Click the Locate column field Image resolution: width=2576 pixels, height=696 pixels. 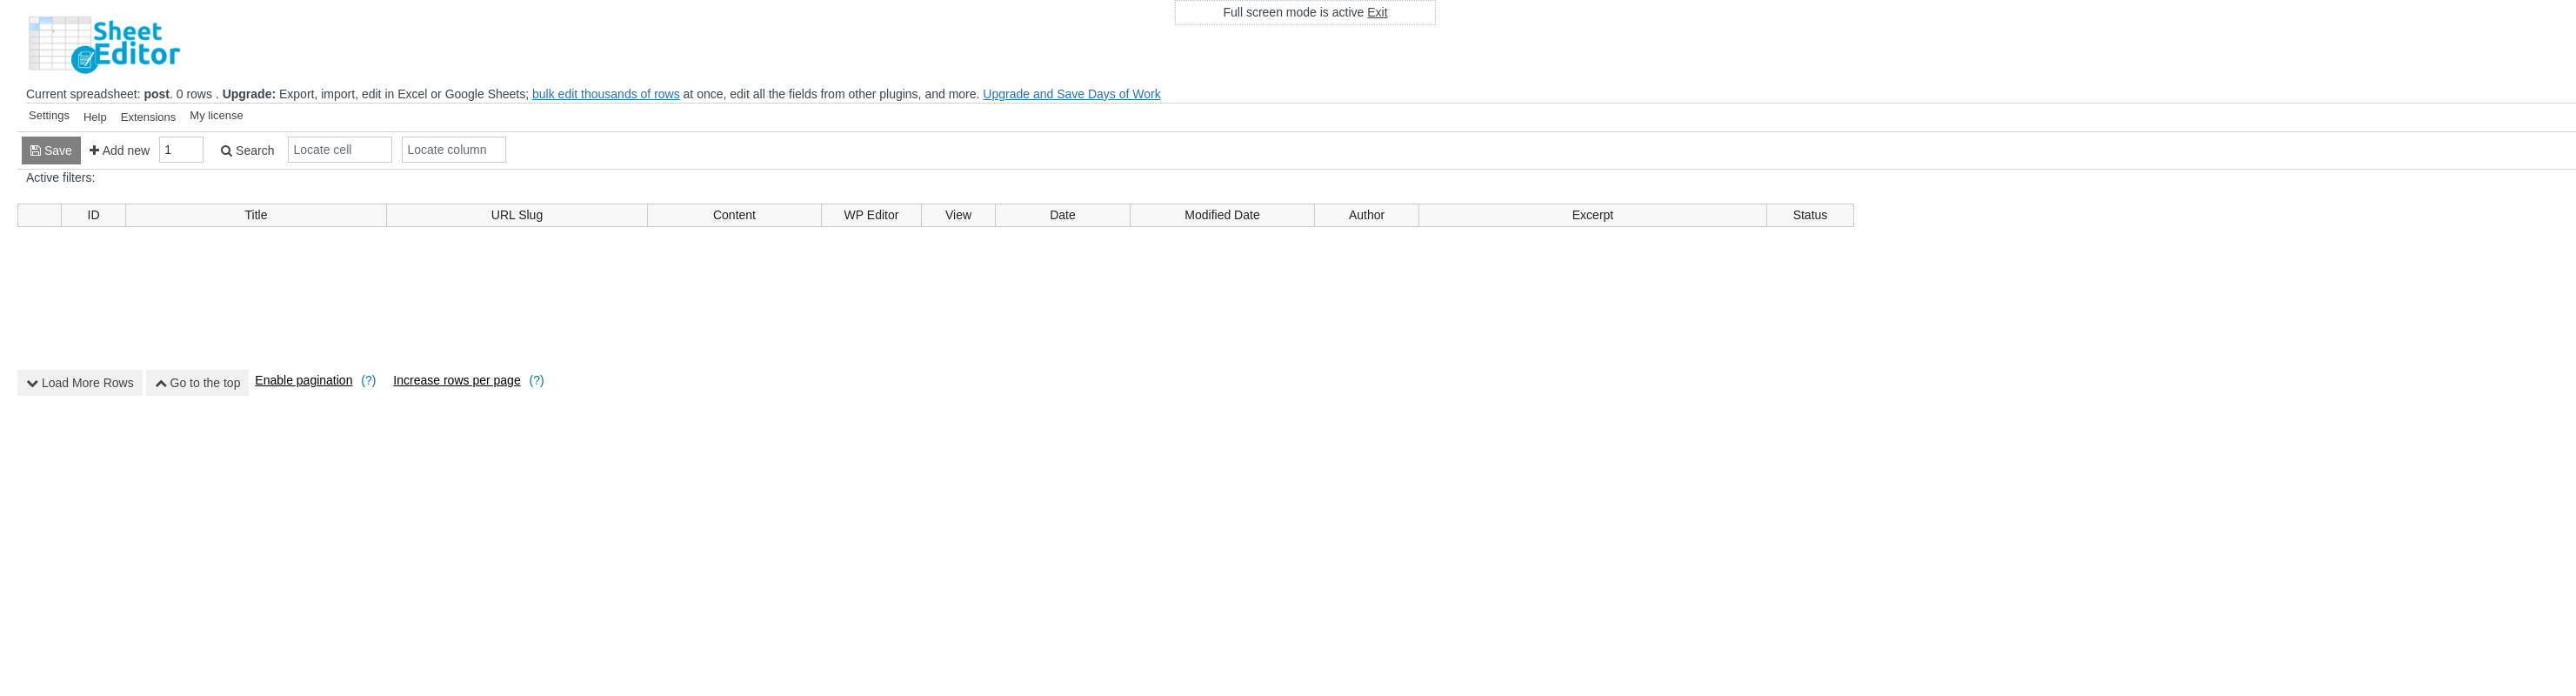click(454, 150)
